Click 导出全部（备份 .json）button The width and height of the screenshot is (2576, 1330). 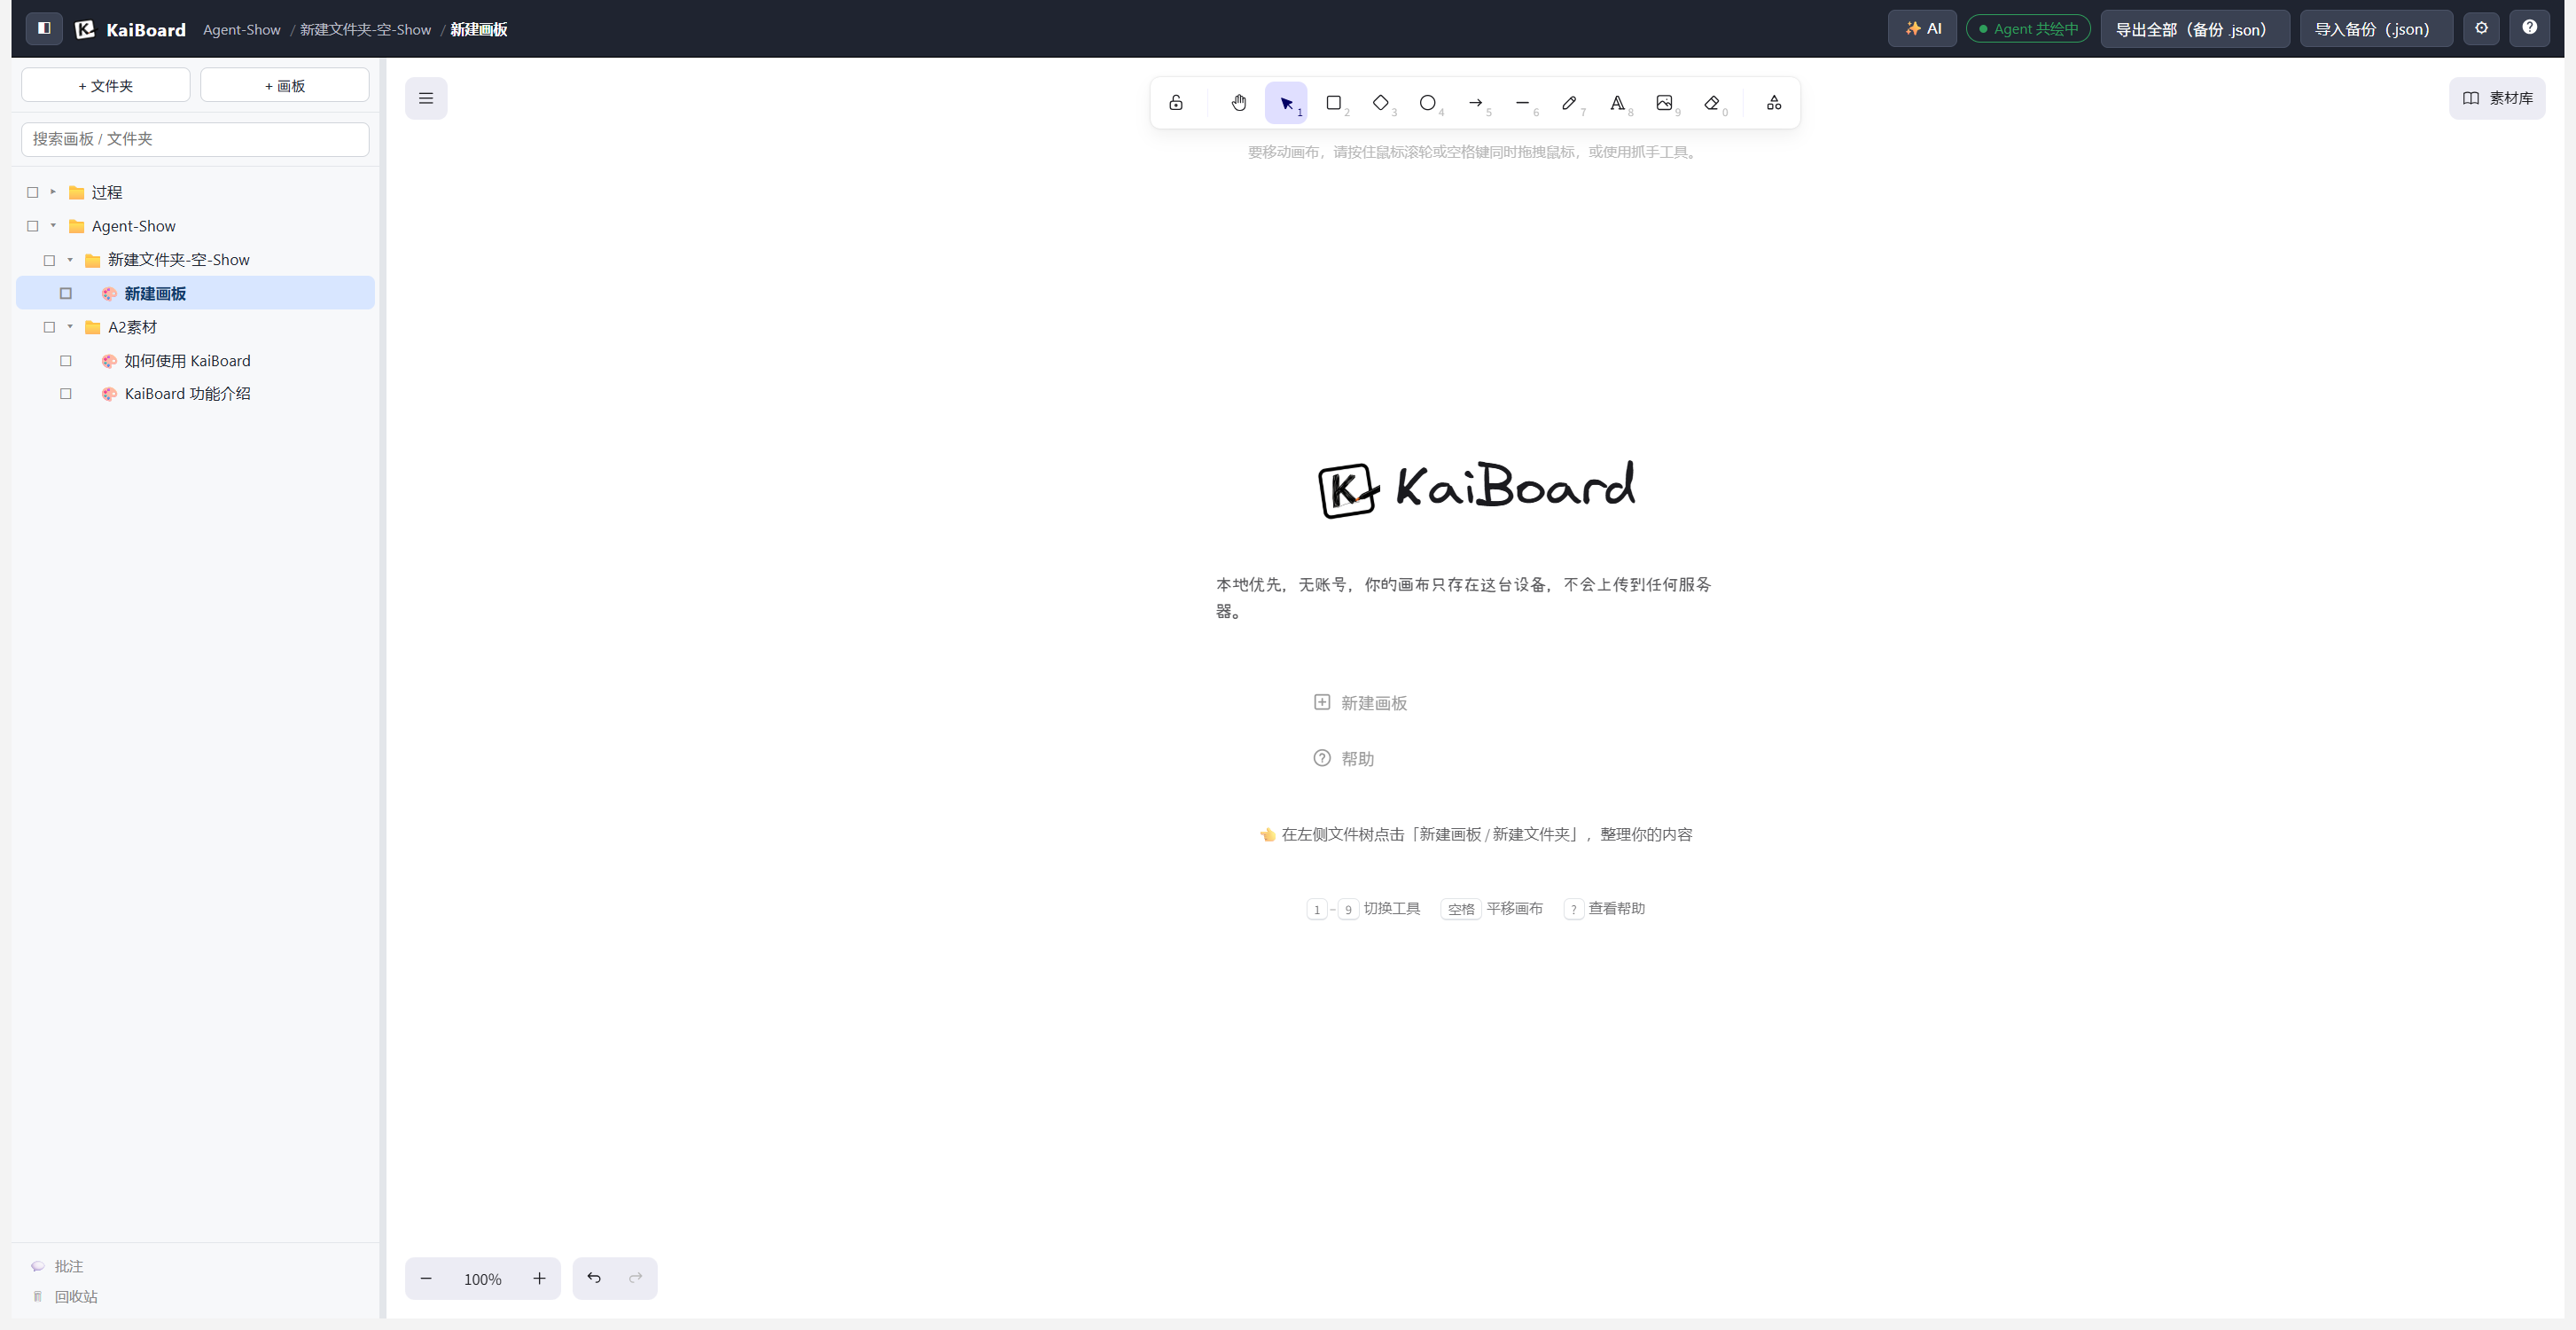[x=2195, y=28]
